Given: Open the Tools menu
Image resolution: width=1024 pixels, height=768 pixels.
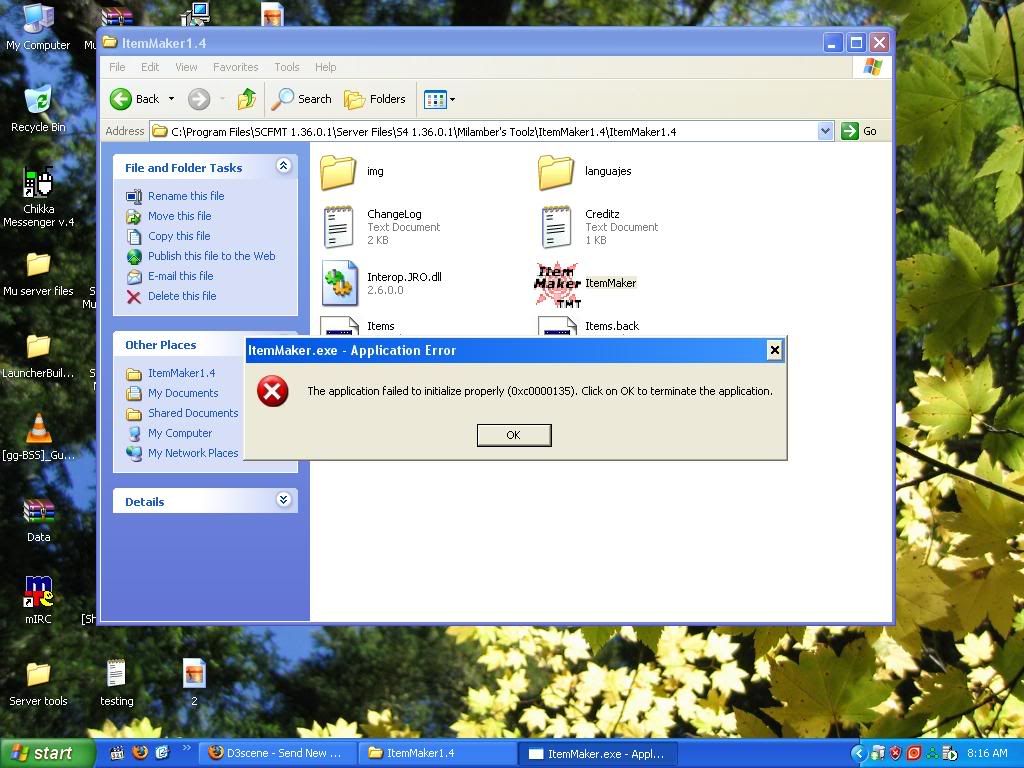Looking at the screenshot, I should tap(287, 67).
